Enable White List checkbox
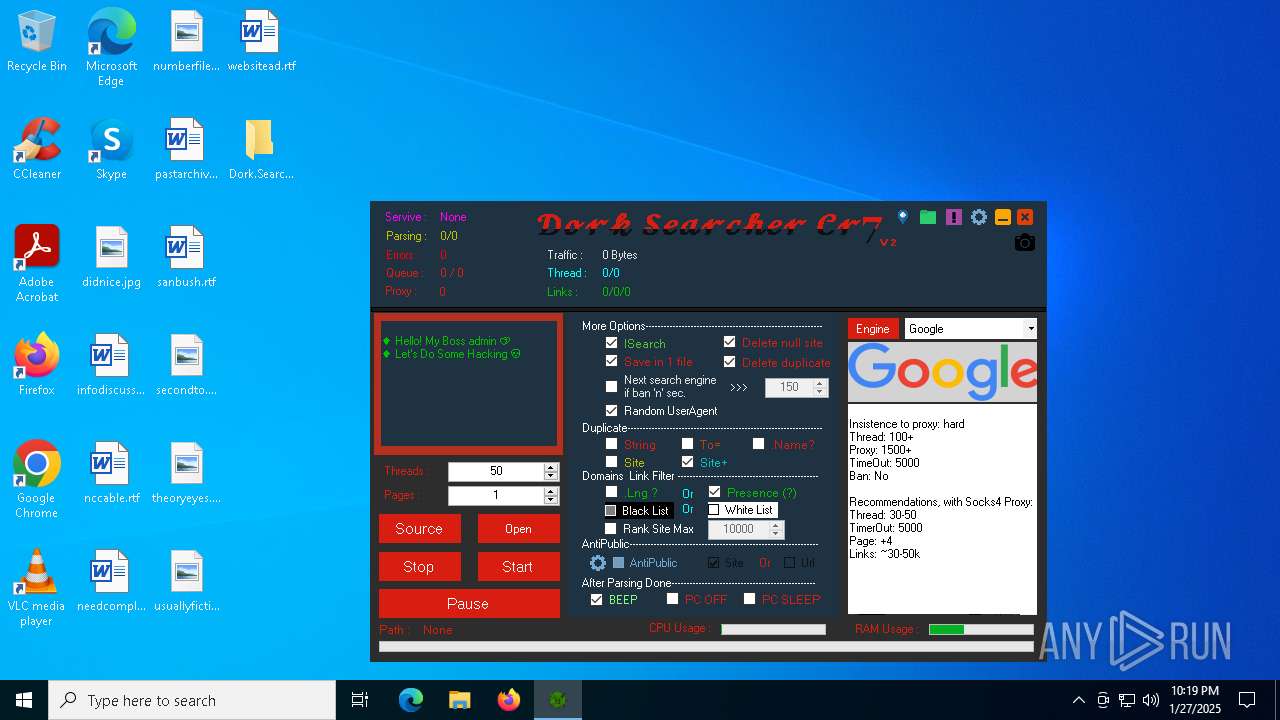Viewport: 1280px width, 720px height. (714, 510)
